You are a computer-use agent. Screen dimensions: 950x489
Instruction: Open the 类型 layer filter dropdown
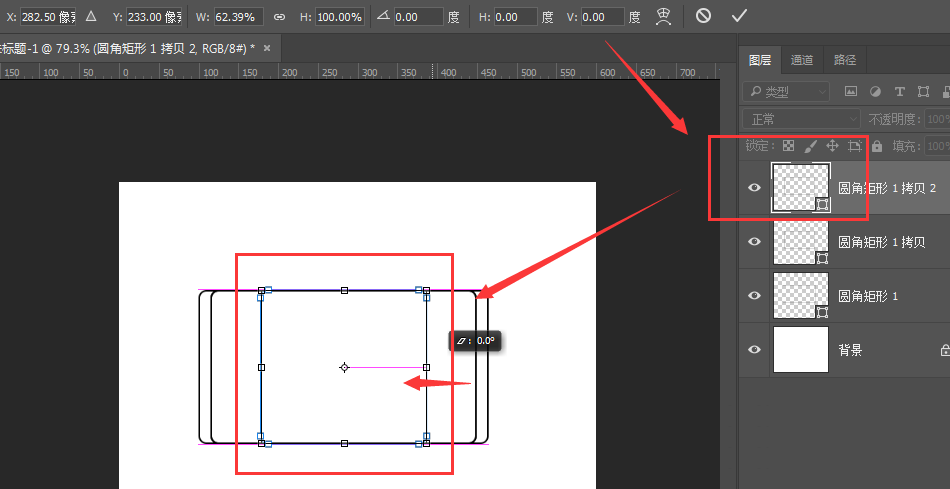coord(786,91)
